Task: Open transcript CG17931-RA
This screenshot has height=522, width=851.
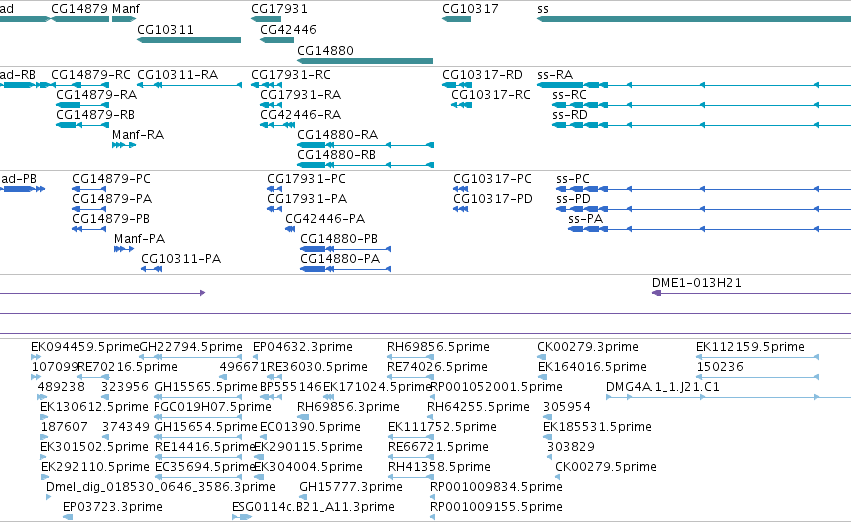Action: click(301, 94)
